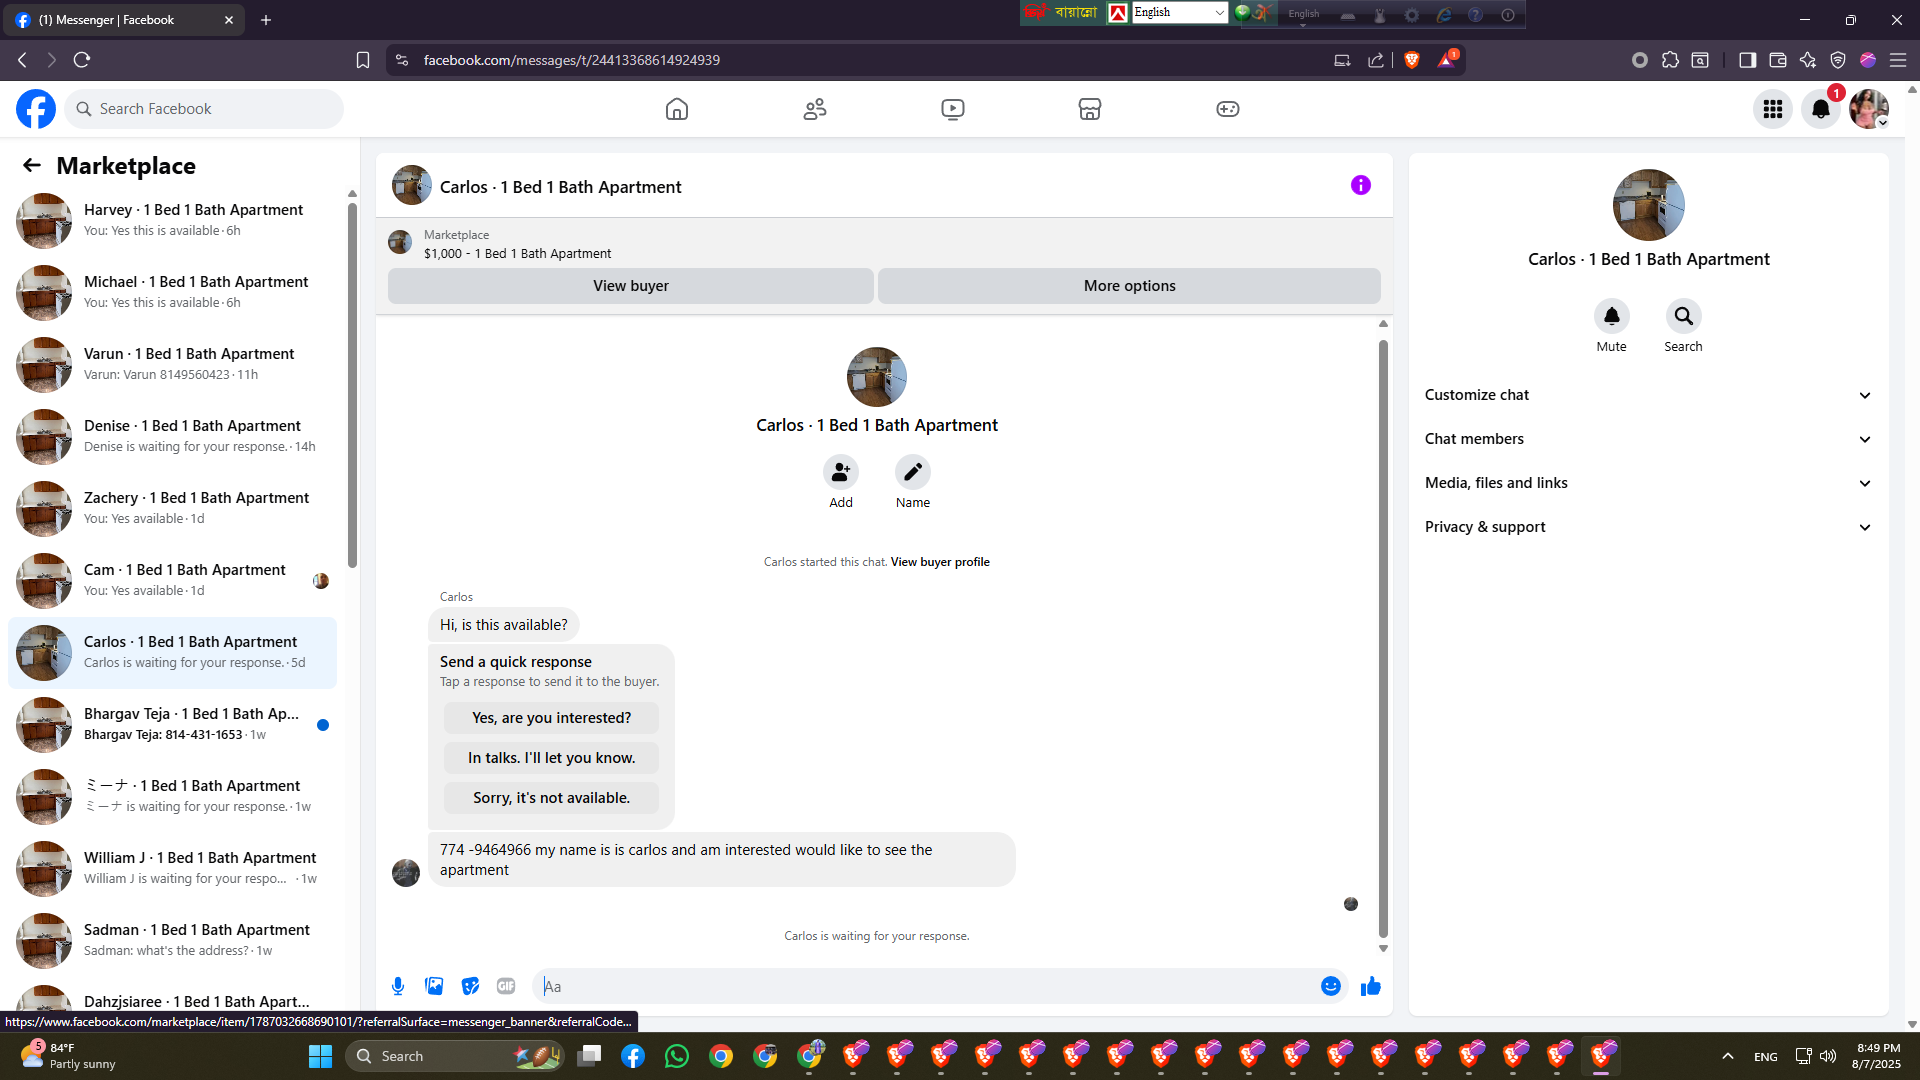The width and height of the screenshot is (1920, 1080).
Task: Open Sadman's apartment conversation
Action: click(172, 941)
